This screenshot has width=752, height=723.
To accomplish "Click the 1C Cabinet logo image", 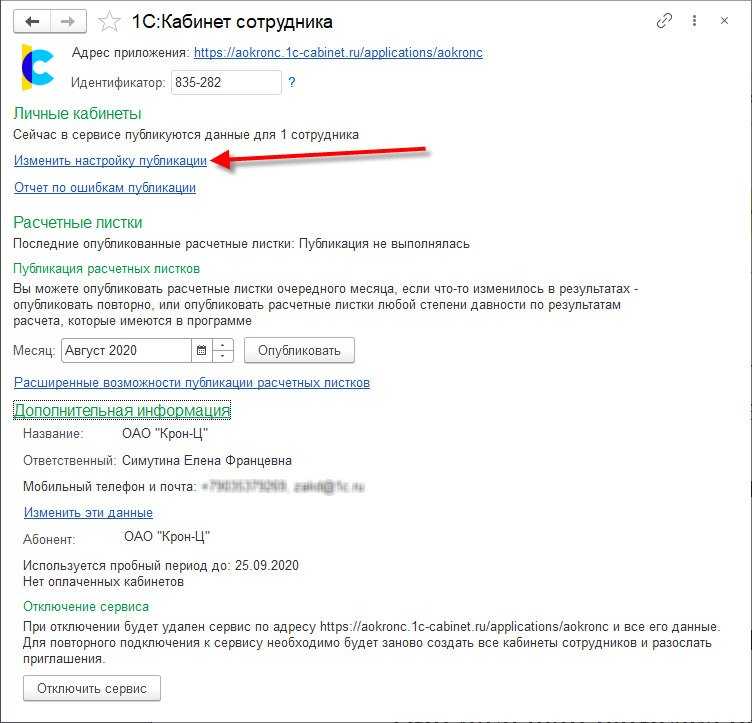I will click(37, 67).
